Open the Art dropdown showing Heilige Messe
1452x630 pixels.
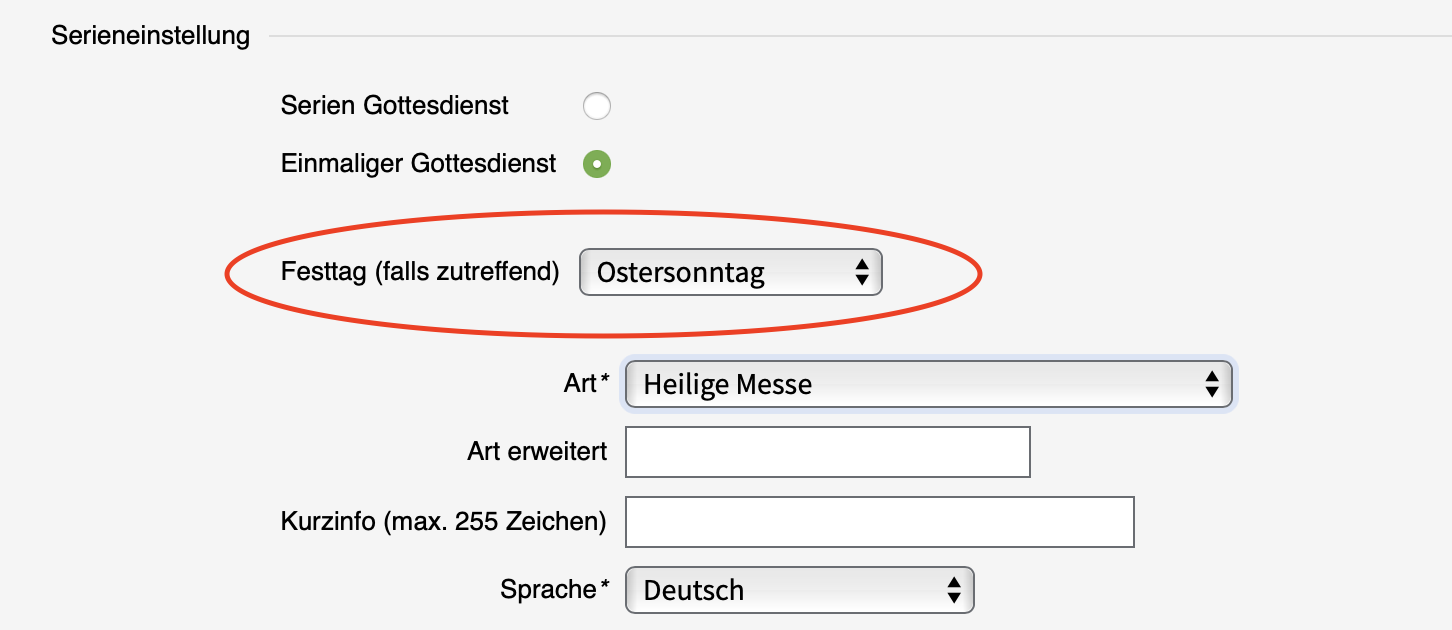tap(927, 384)
